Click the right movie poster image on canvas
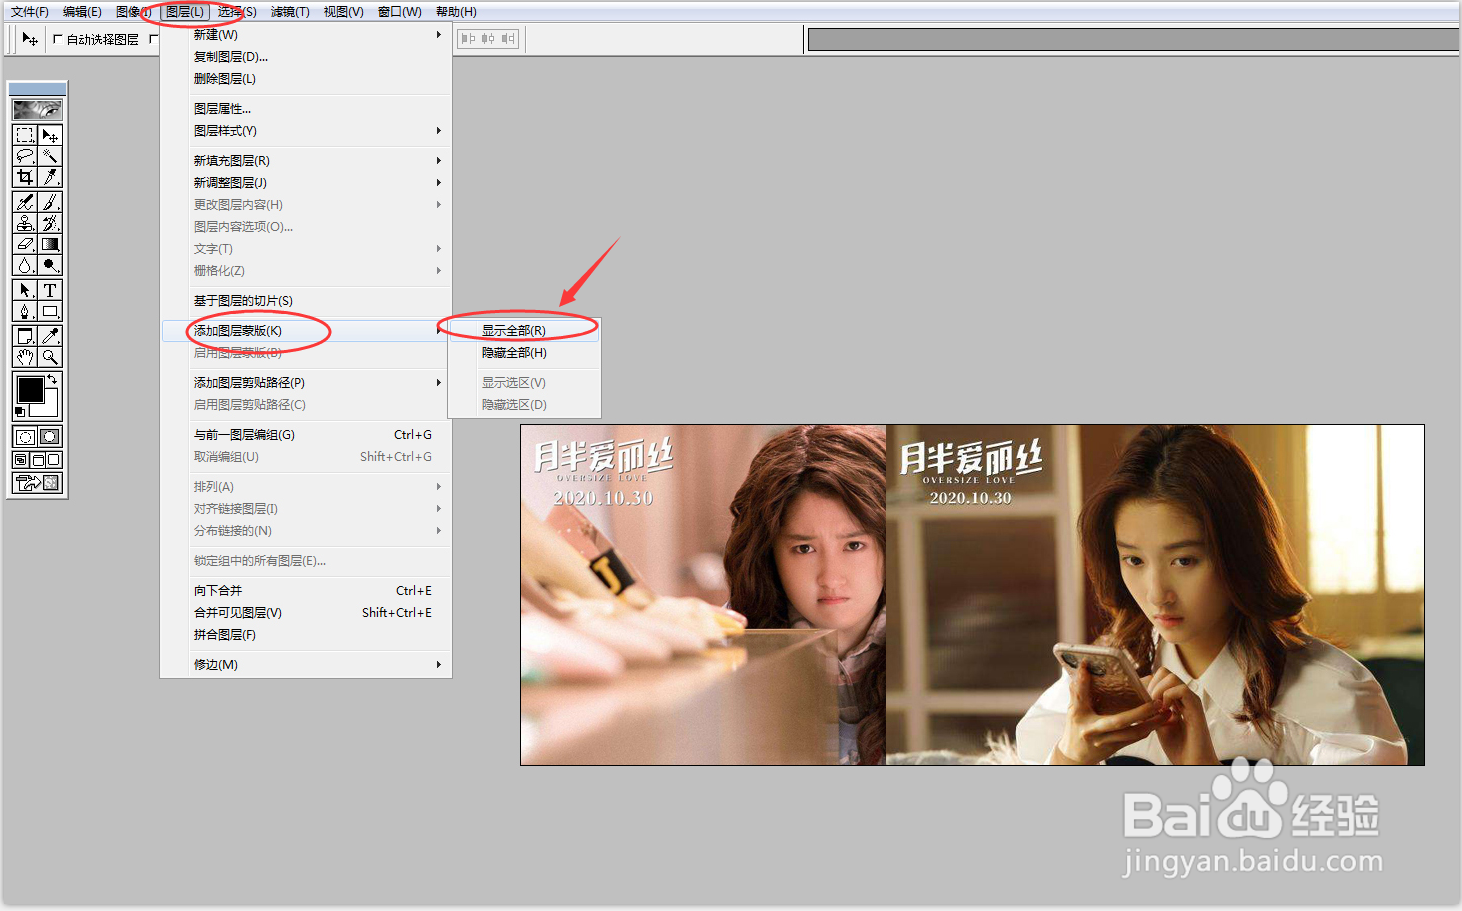 (x=1155, y=595)
